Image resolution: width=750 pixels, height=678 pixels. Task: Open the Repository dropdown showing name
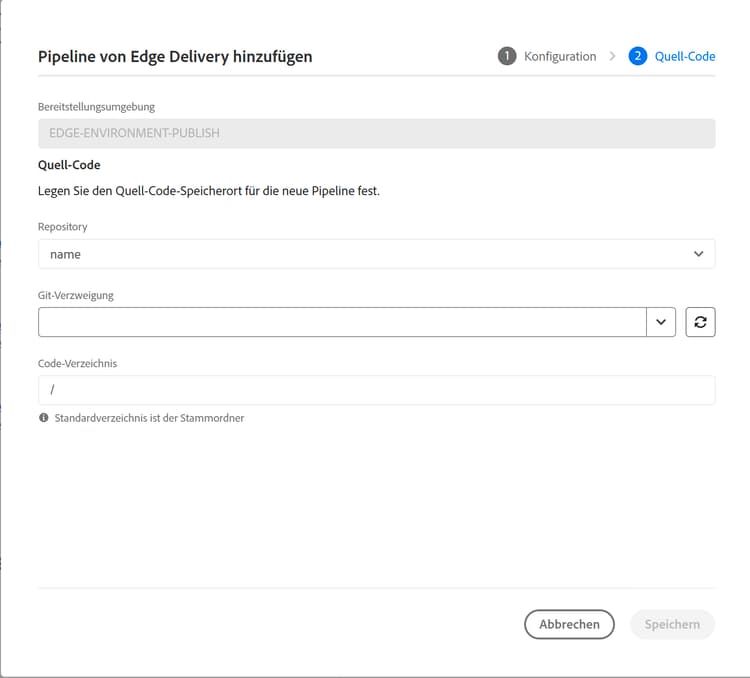click(377, 254)
